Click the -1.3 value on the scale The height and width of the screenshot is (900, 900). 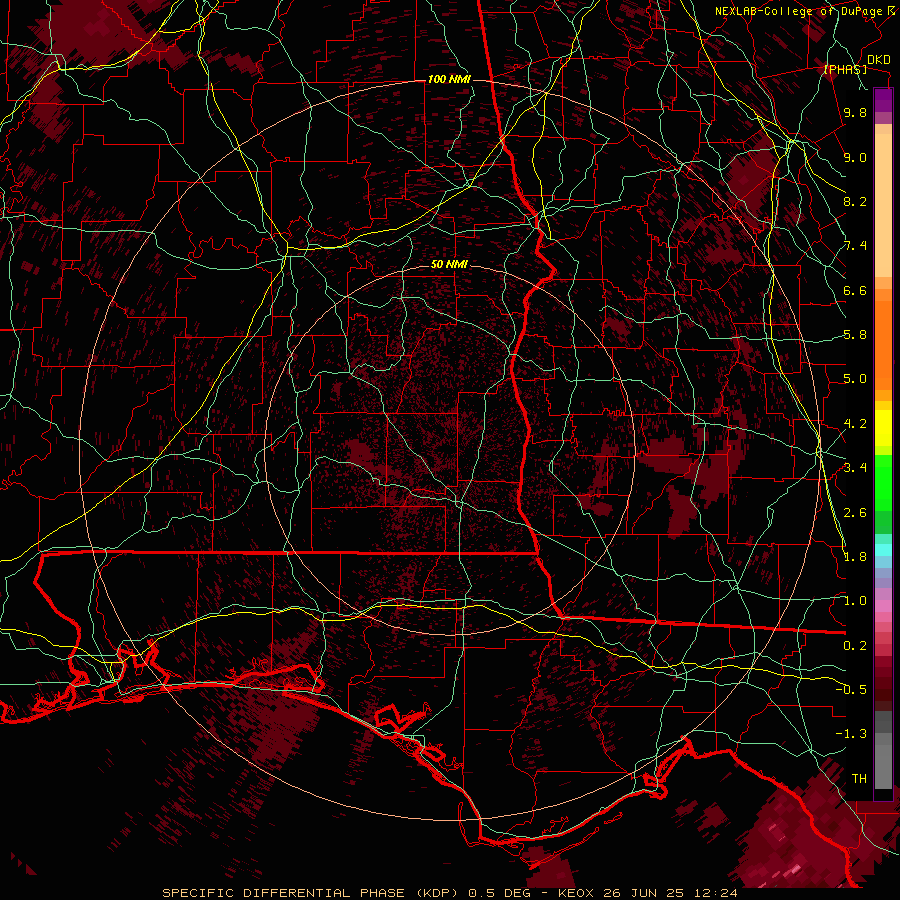click(852, 734)
